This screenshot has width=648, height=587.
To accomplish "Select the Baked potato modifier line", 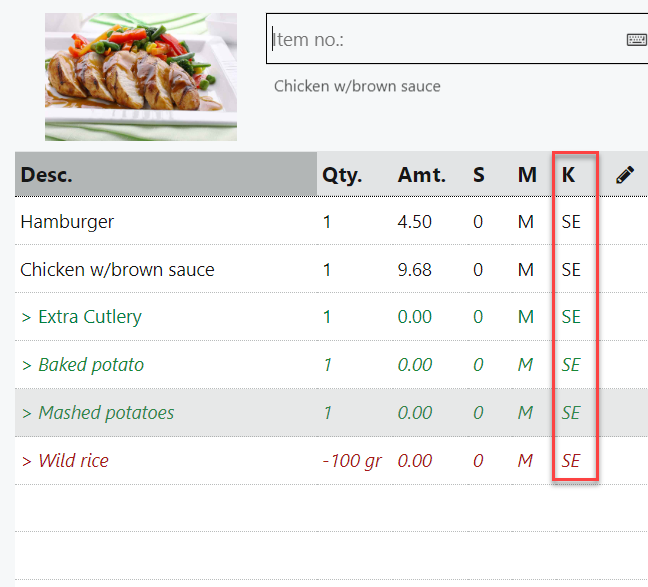I will [x=83, y=365].
